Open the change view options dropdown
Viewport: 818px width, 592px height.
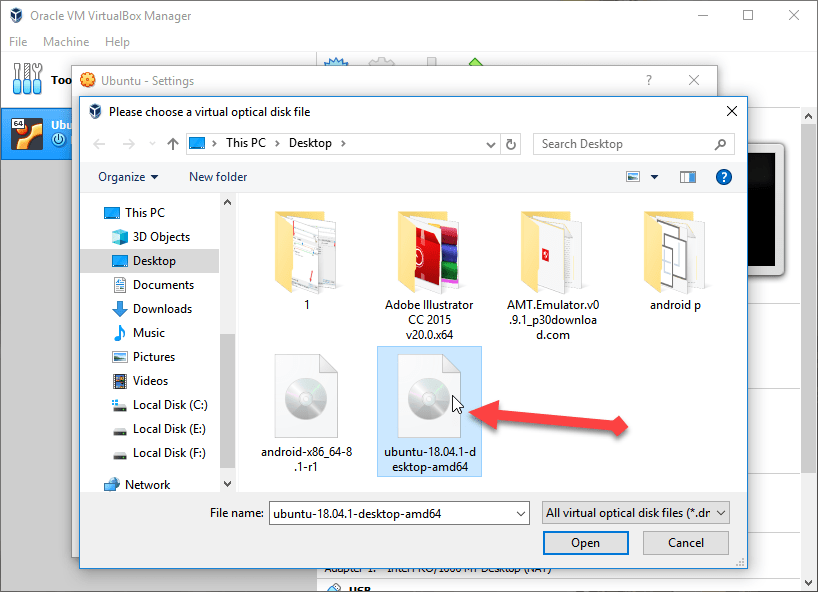[x=654, y=177]
